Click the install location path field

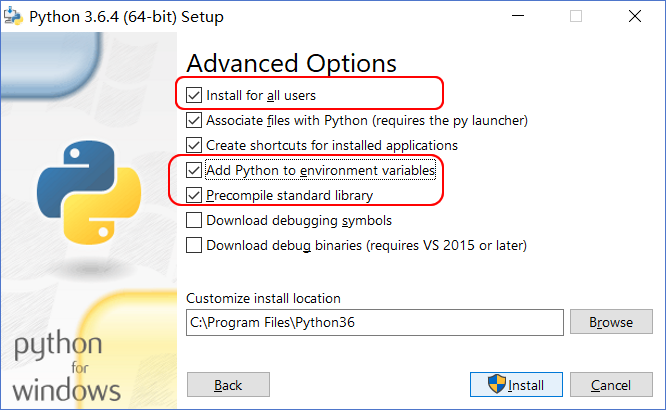point(374,322)
